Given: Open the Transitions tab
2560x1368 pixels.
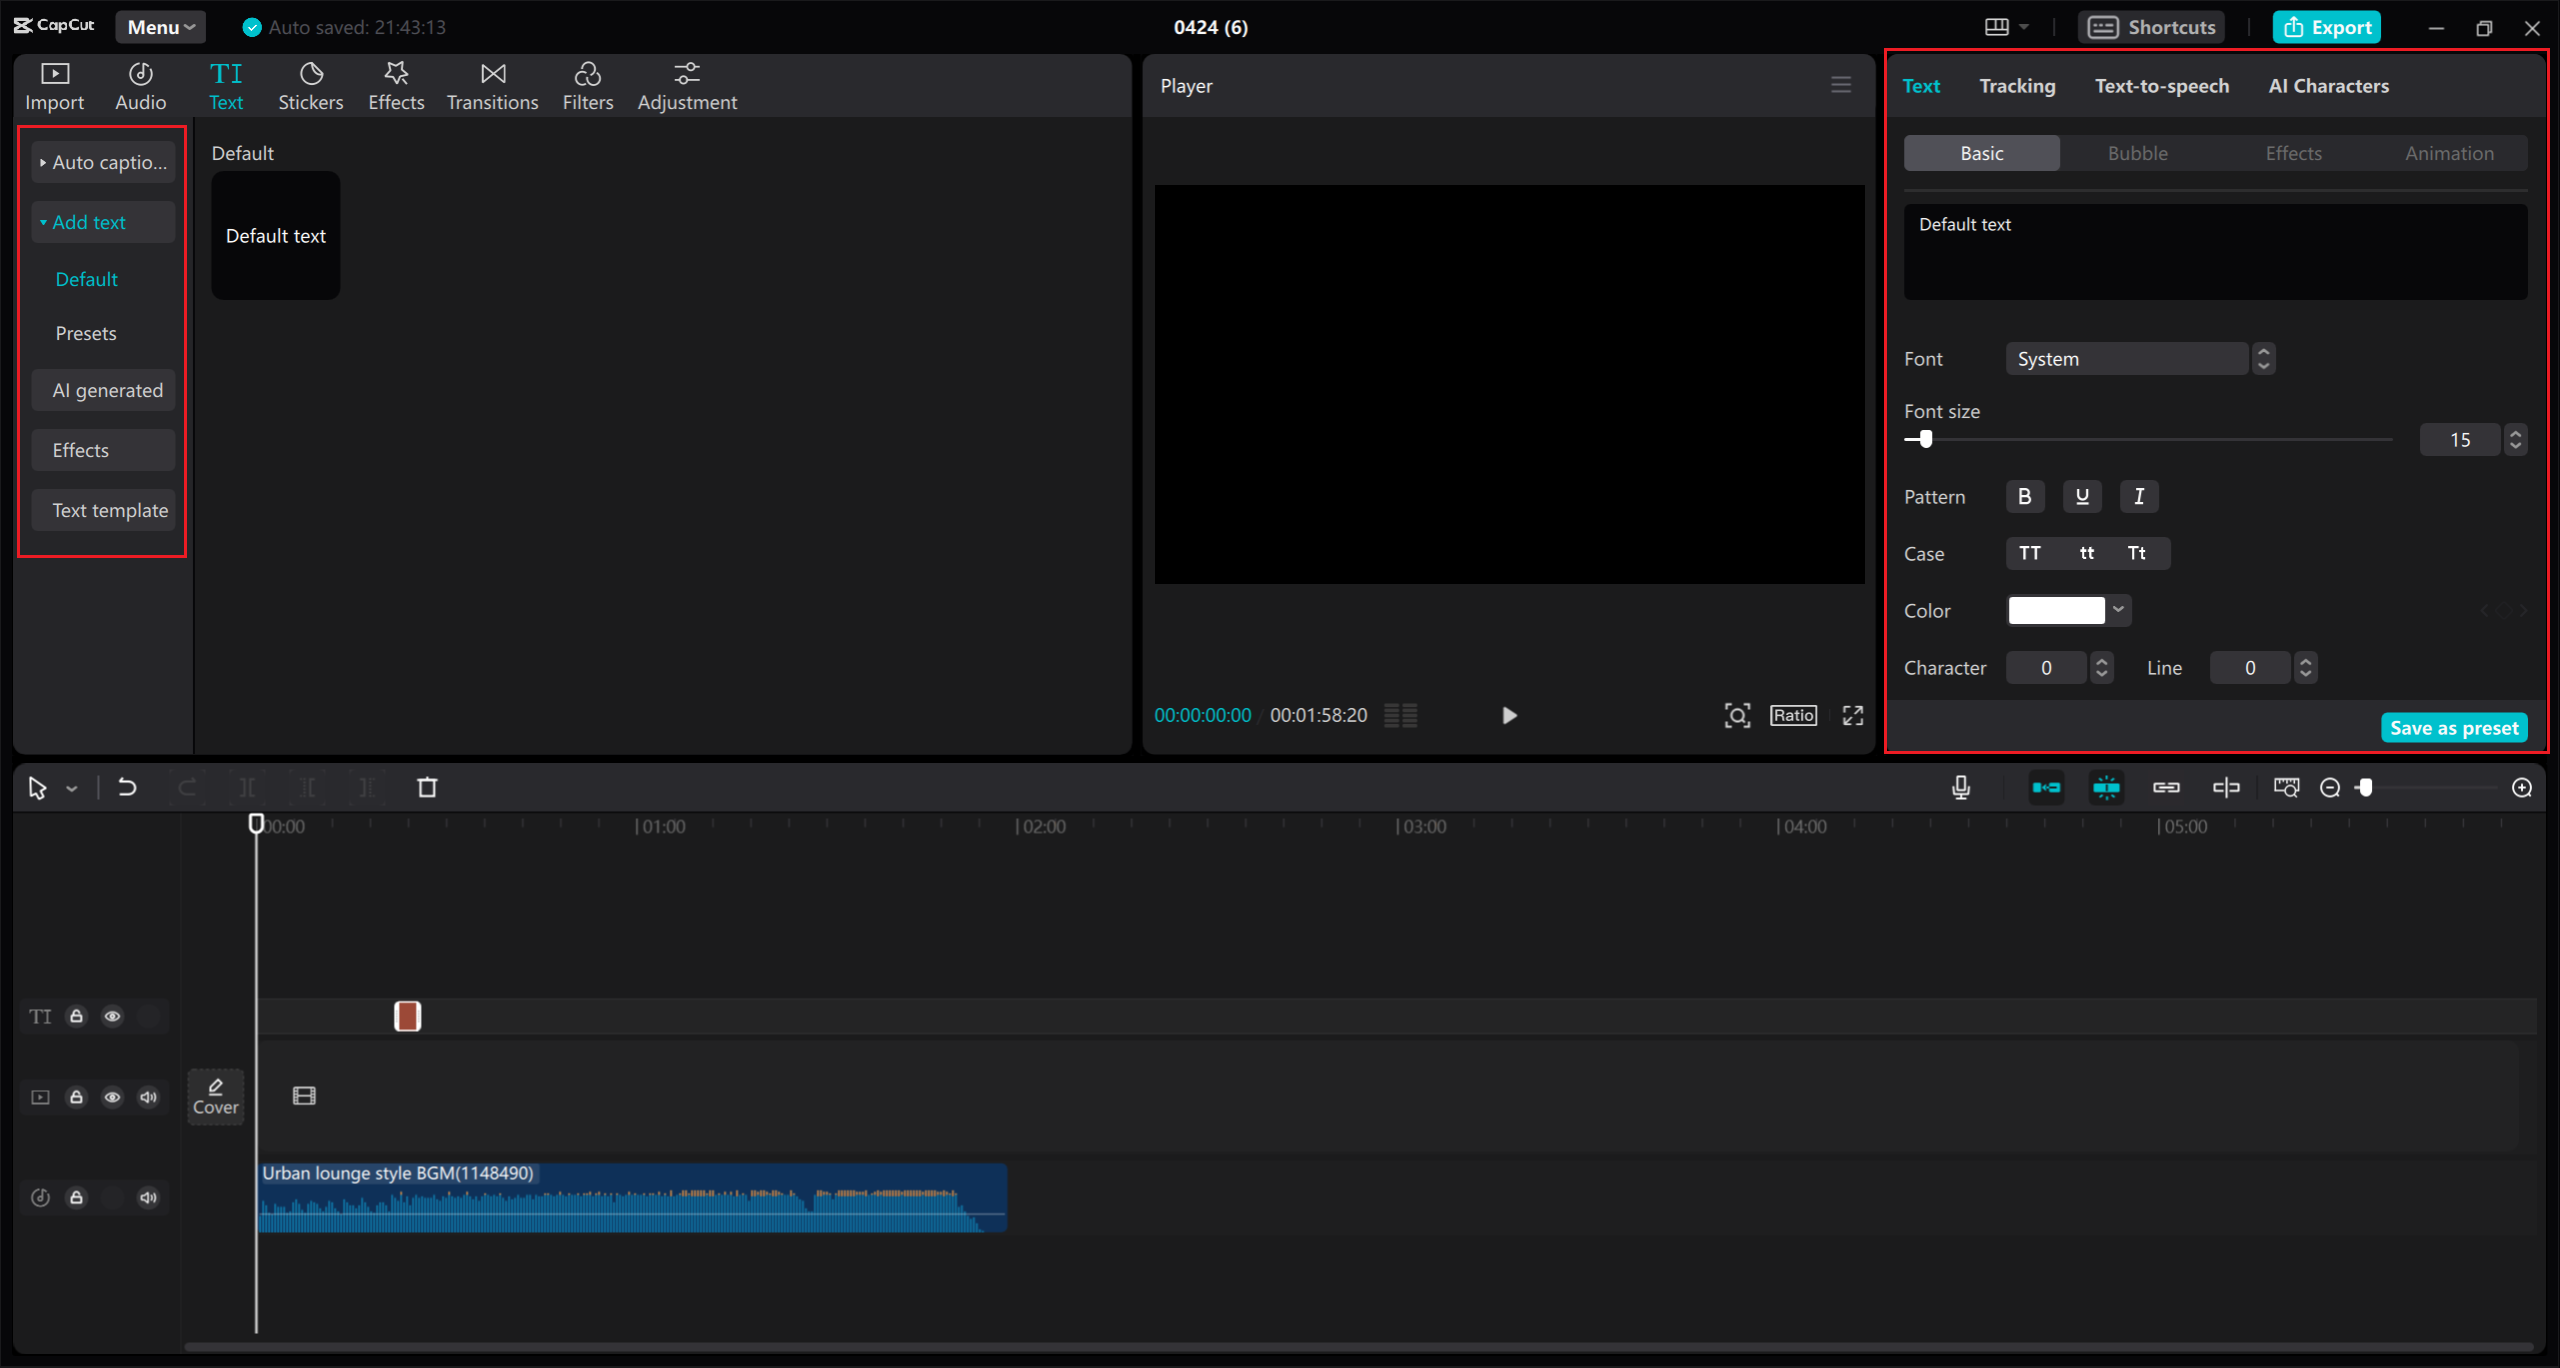Looking at the screenshot, I should pos(492,87).
